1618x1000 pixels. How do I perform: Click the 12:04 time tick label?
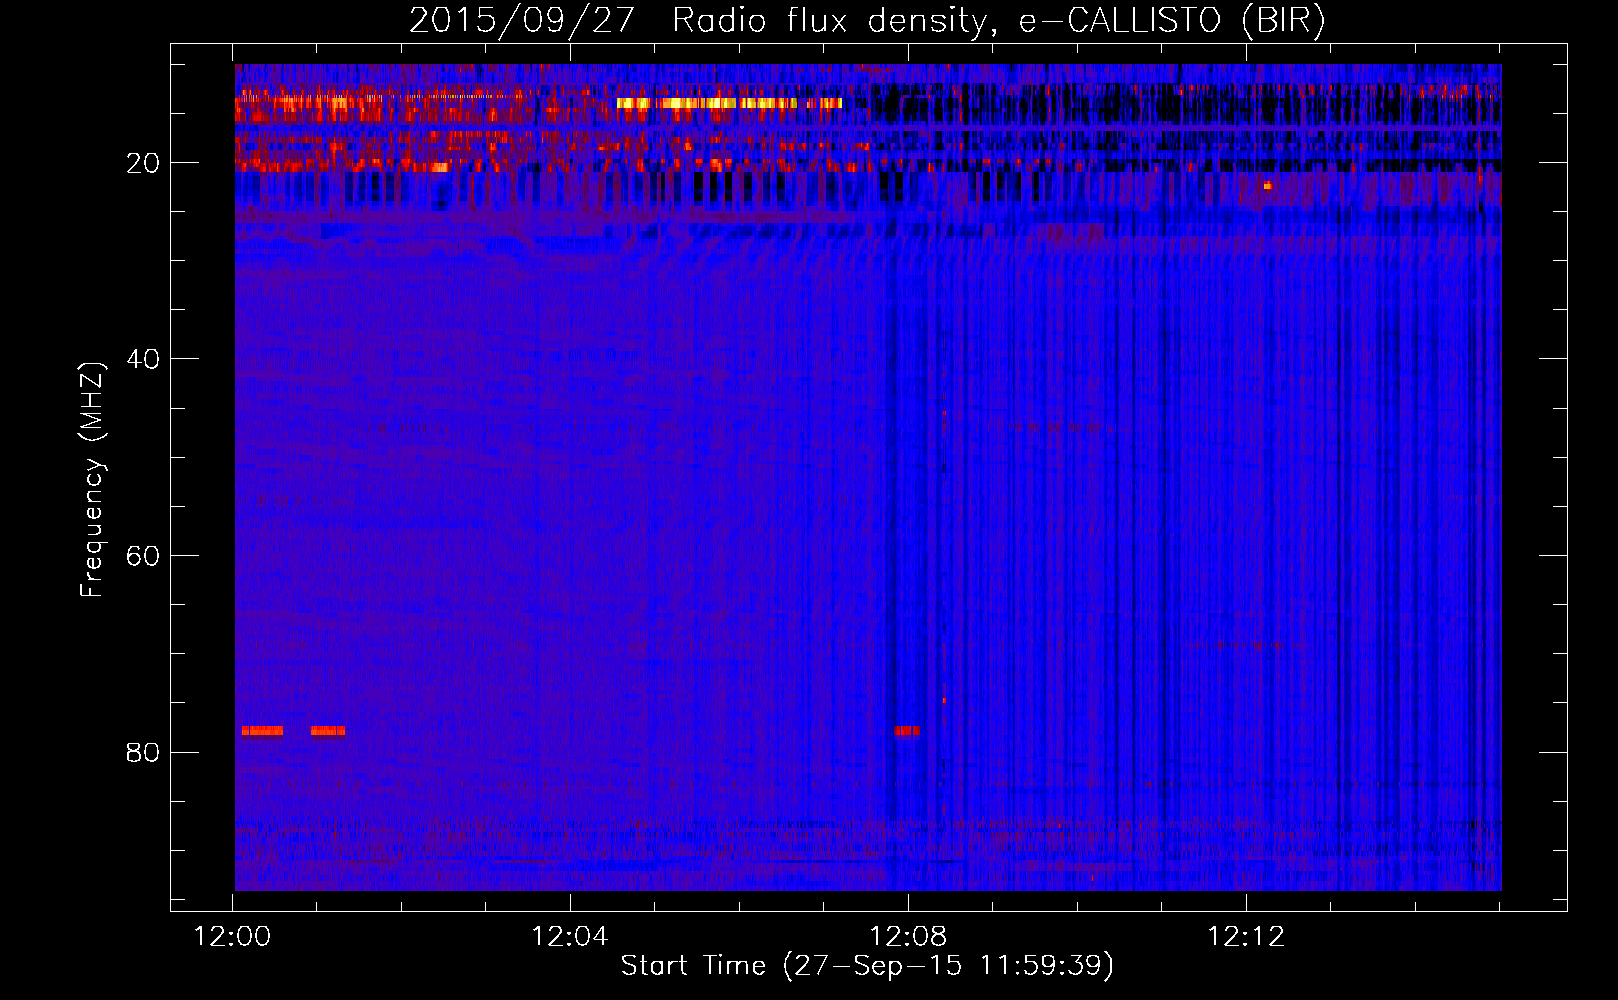point(570,937)
